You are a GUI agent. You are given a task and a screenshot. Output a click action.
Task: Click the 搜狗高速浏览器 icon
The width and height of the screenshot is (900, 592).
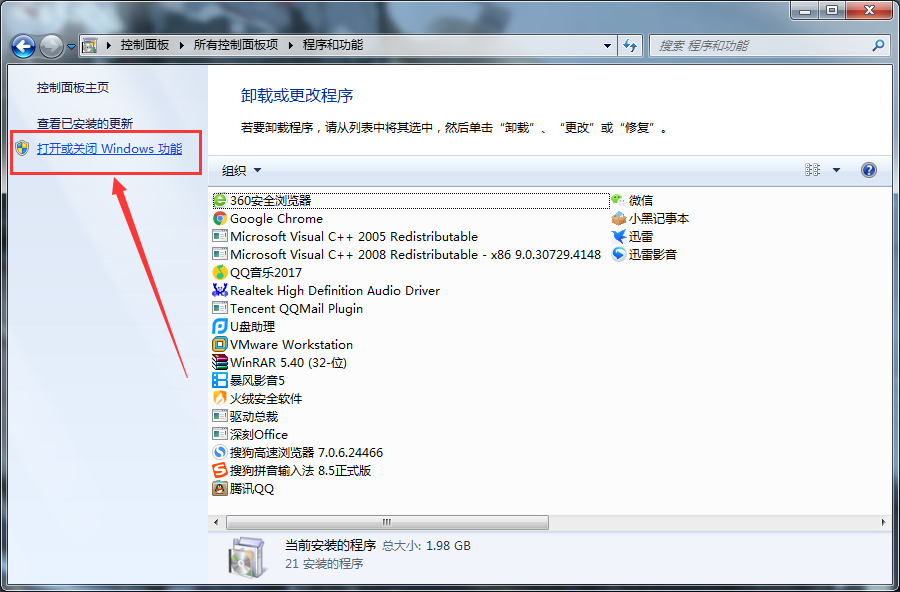[220, 452]
